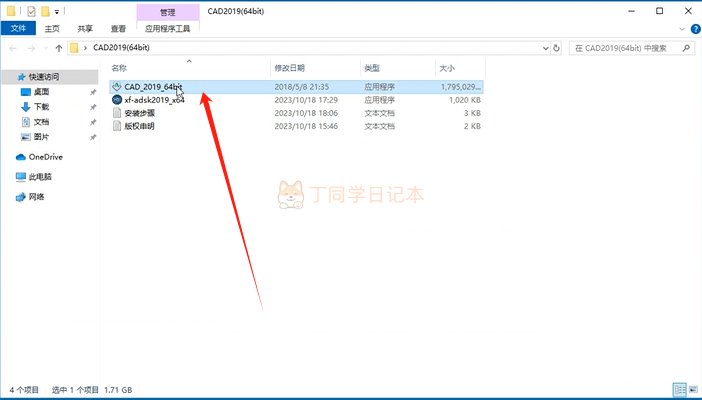The width and height of the screenshot is (702, 400).
Task: Click the title bar folder icon
Action: click(x=11, y=11)
